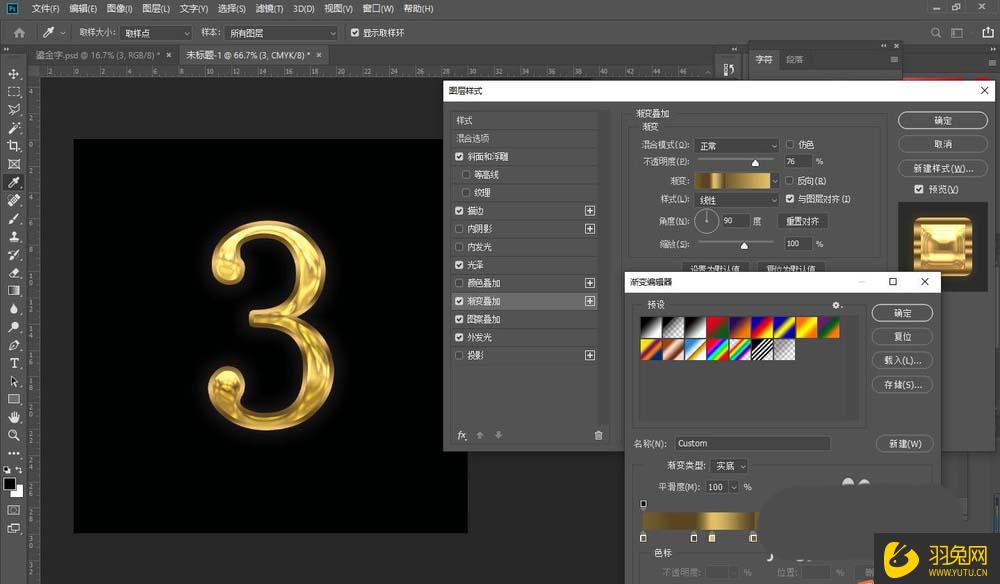Click New (新建) gradient button
Screen dimensions: 1000x584
tap(905, 444)
